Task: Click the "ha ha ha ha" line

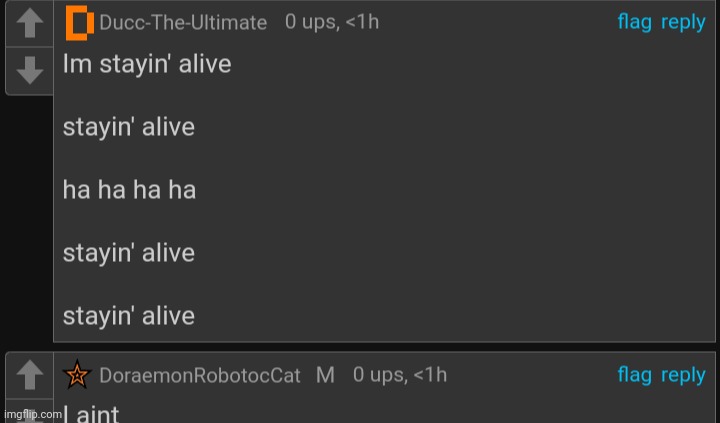Action: point(129,190)
